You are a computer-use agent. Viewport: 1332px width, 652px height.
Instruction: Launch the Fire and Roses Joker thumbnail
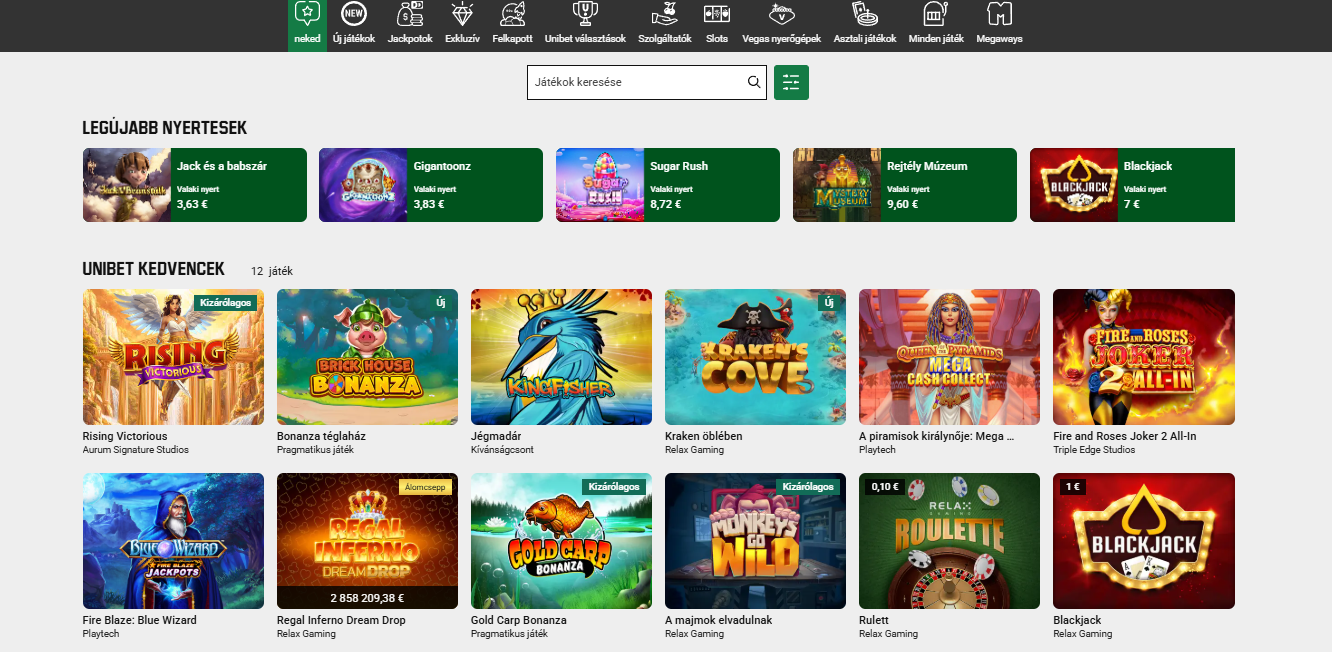[x=1144, y=357]
